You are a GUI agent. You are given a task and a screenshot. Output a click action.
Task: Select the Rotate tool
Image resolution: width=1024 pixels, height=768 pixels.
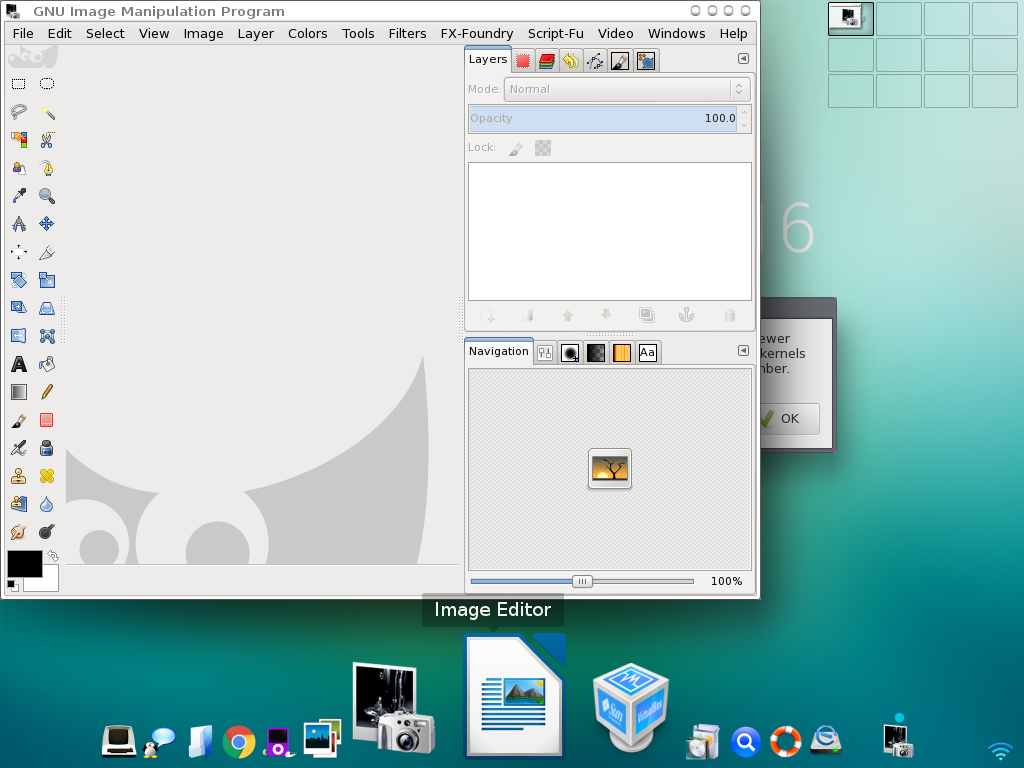[x=19, y=280]
